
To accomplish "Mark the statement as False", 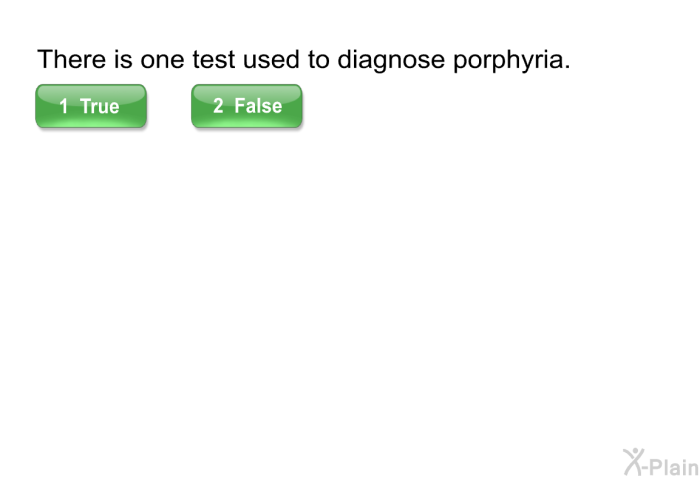I will click(247, 106).
